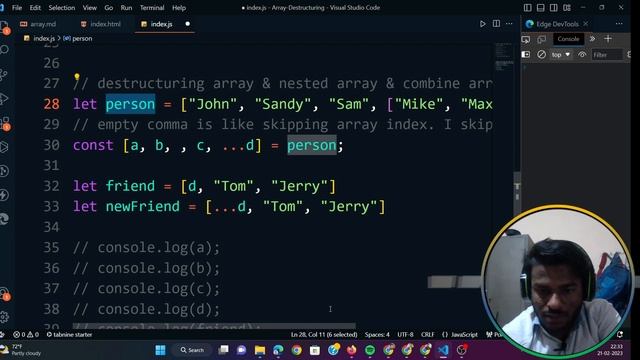The height and width of the screenshot is (360, 640).
Task: Open the Edge Tools view in activity bar
Action: [x=4, y=219]
